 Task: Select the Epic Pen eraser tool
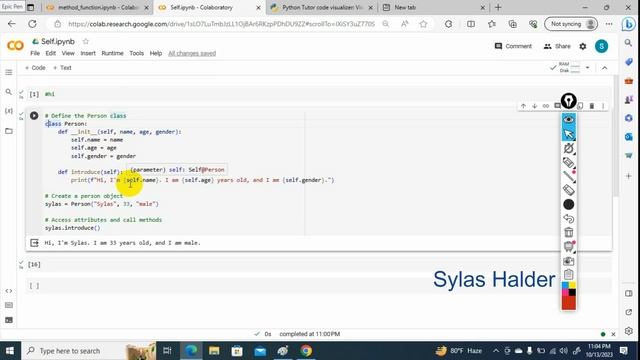(x=569, y=190)
